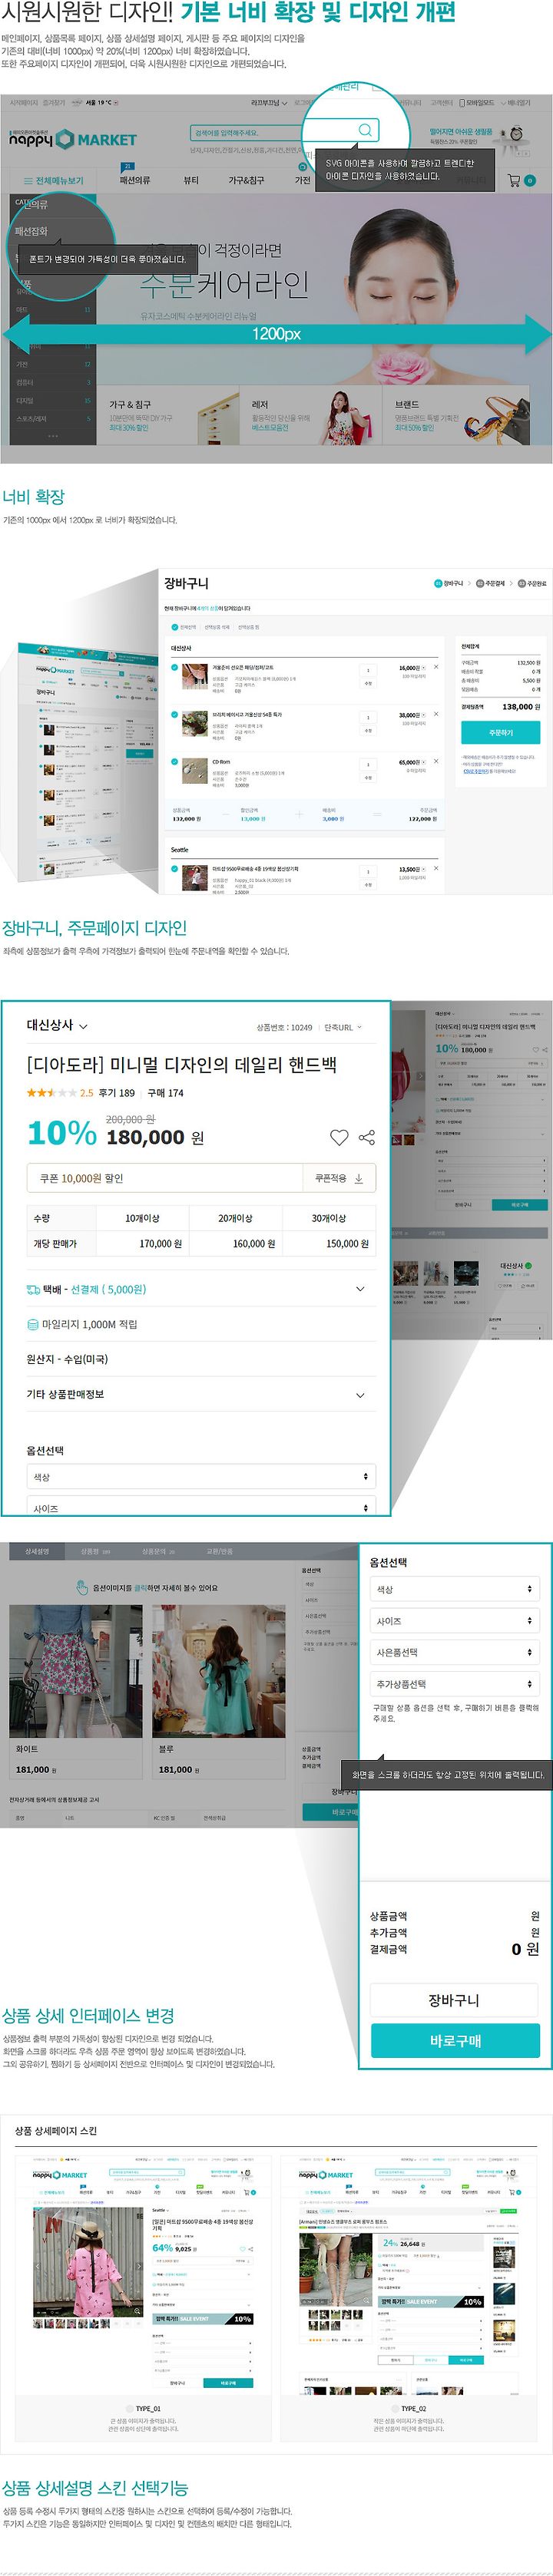The width and height of the screenshot is (553, 2576).
Task: Toggle checkbox for the CD-Rom cart item
Action: 175,762
